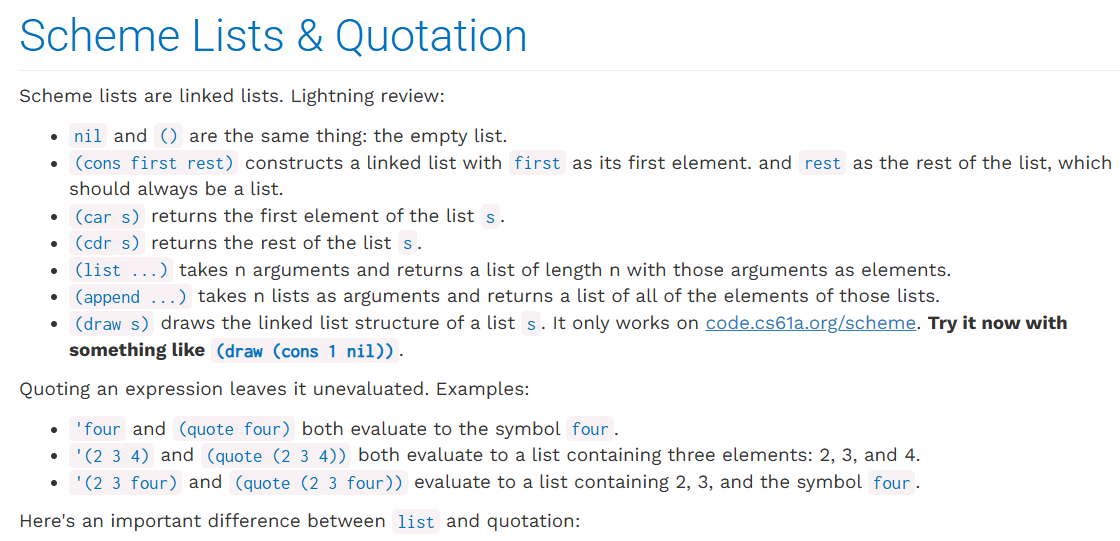Select the (append ...) code snippet
The image size is (1120, 541).
point(130,297)
